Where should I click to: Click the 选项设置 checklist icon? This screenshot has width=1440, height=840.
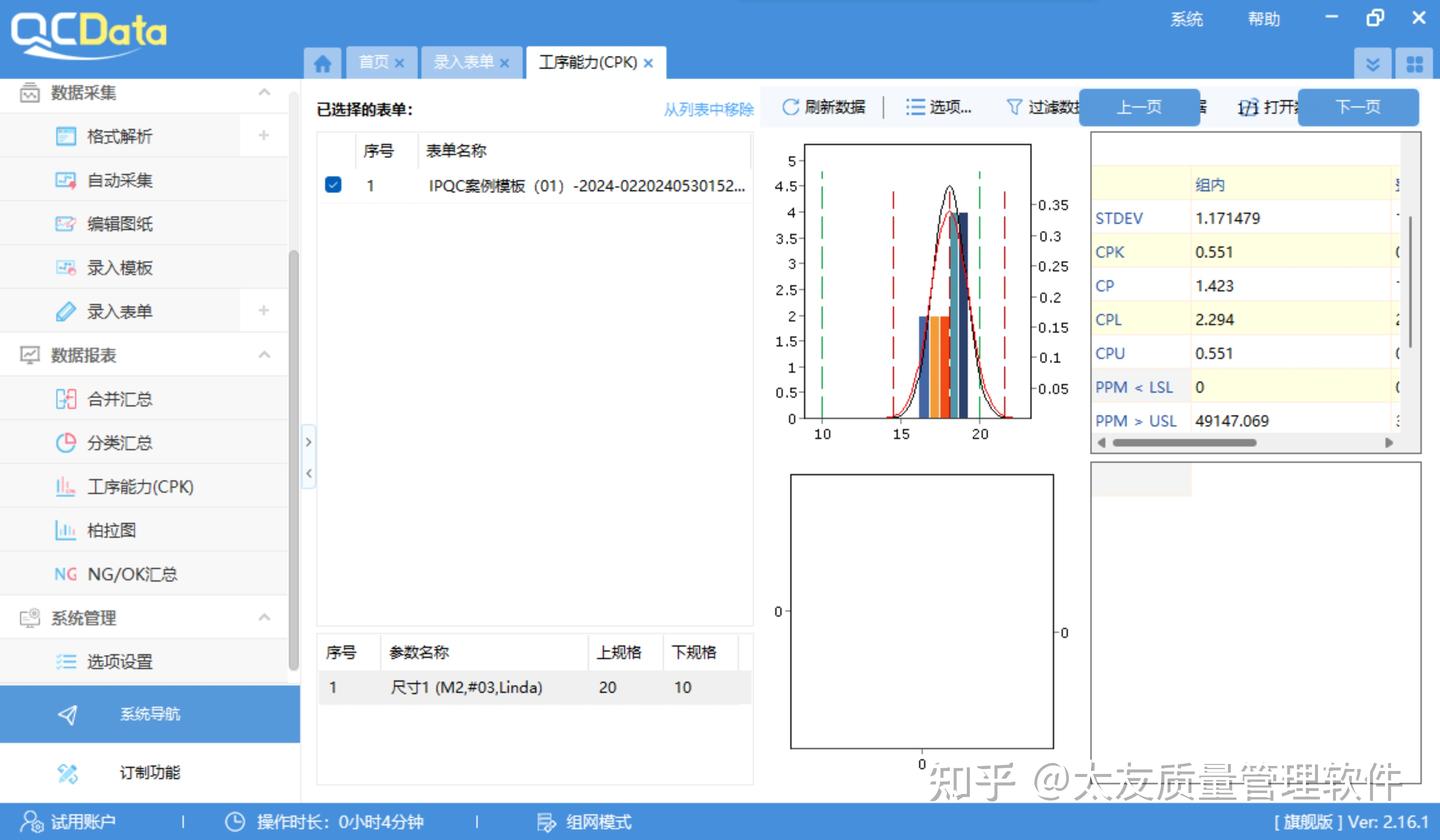click(x=66, y=661)
